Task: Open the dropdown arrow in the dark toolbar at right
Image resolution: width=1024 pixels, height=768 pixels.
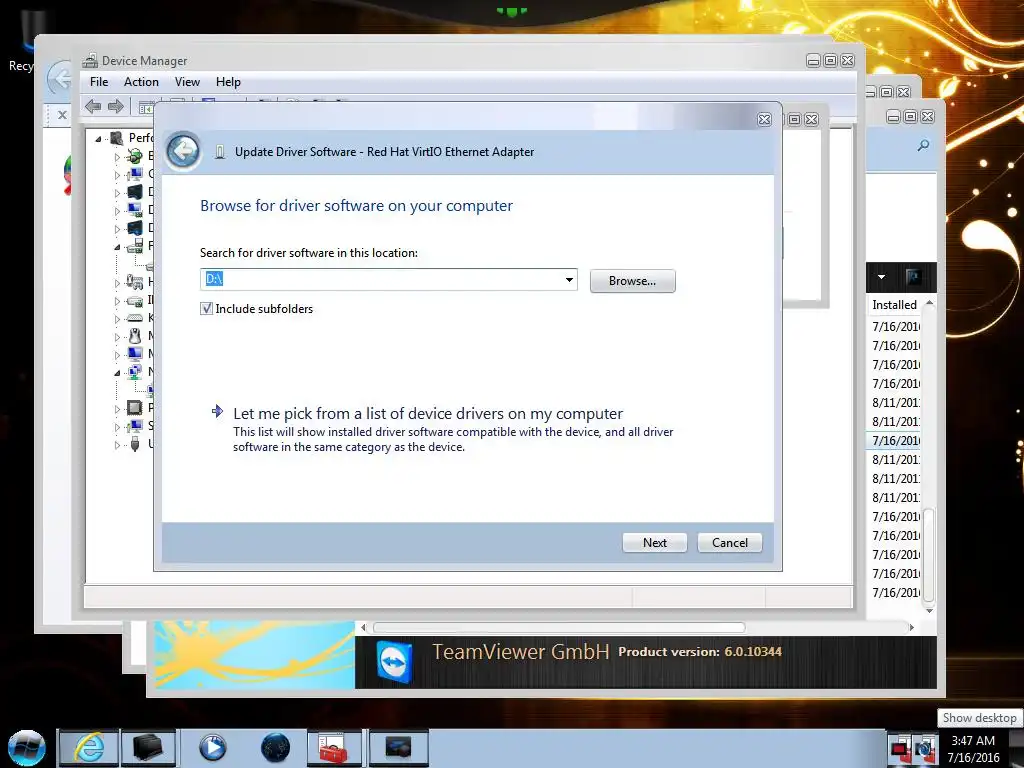Action: pyautogui.click(x=882, y=277)
